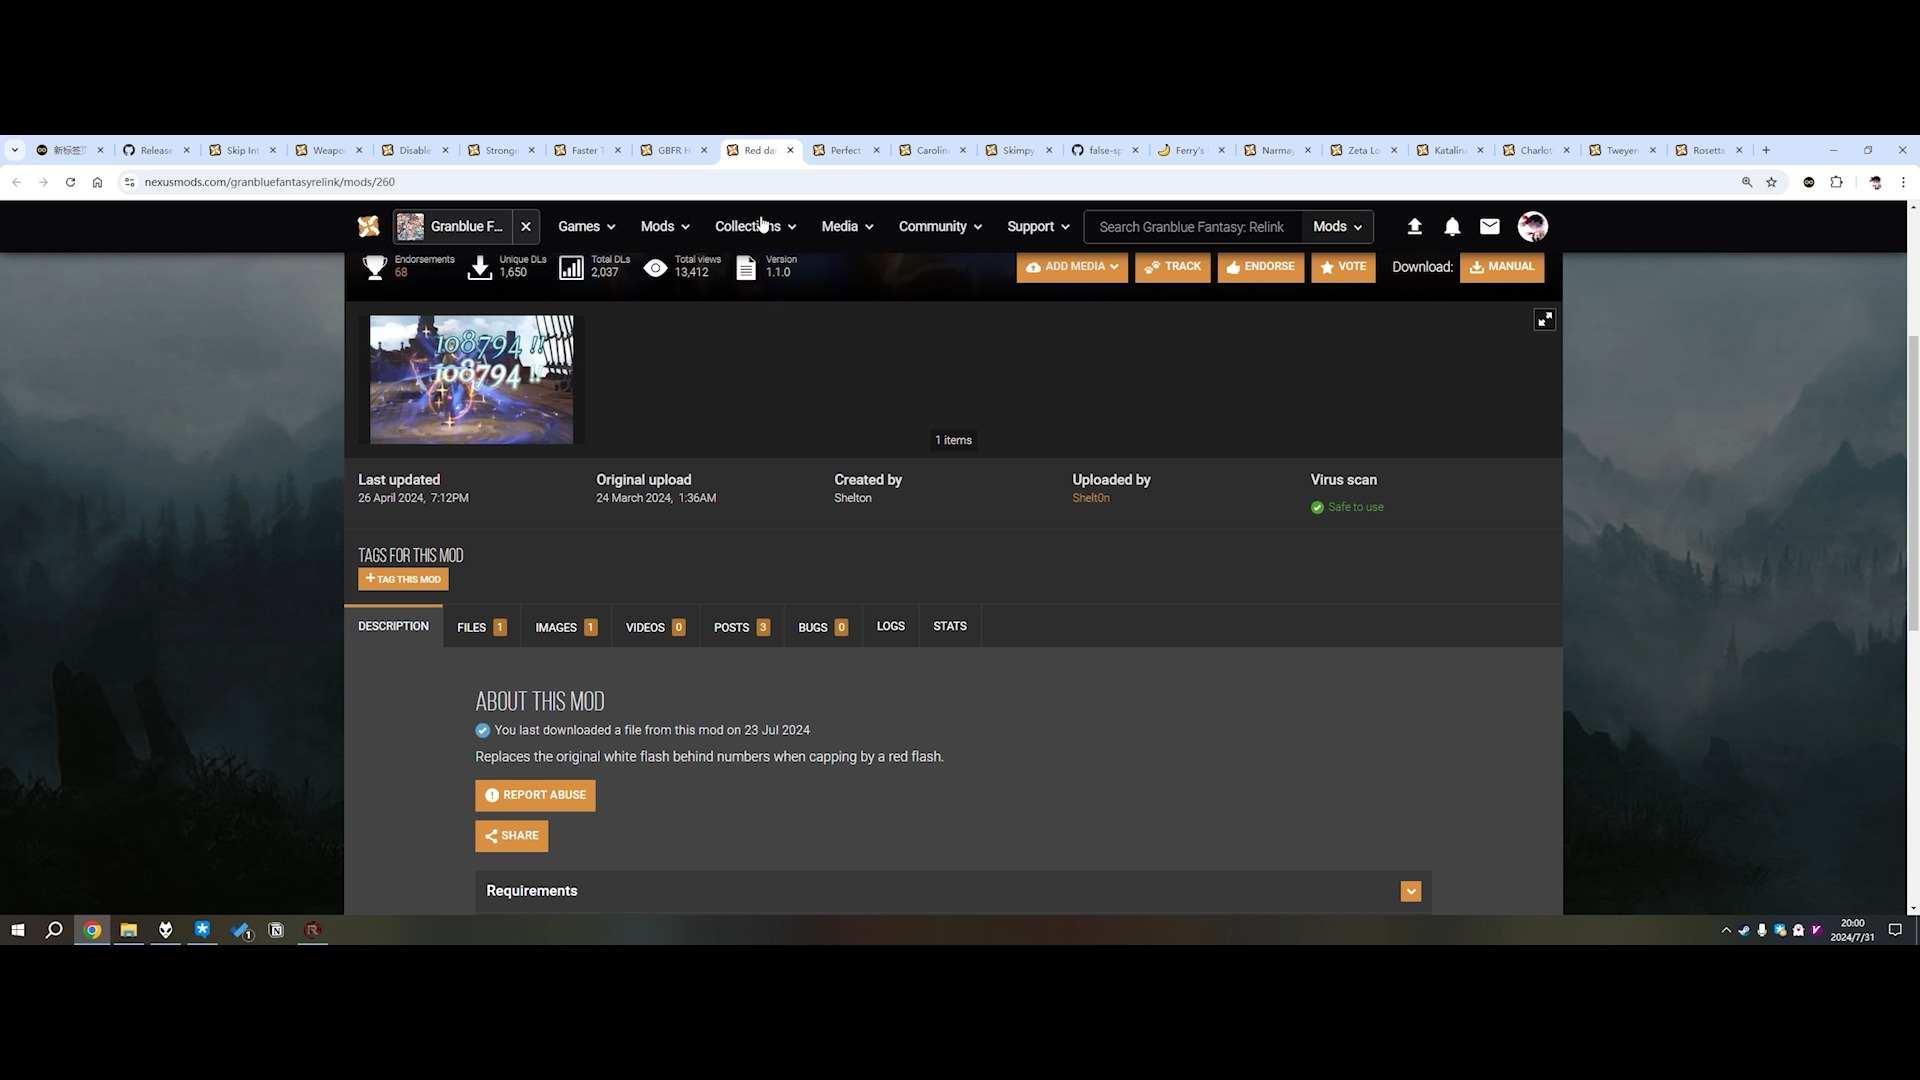Click the Nexus Mods logo icon
1920x1080 pixels.
click(x=369, y=227)
